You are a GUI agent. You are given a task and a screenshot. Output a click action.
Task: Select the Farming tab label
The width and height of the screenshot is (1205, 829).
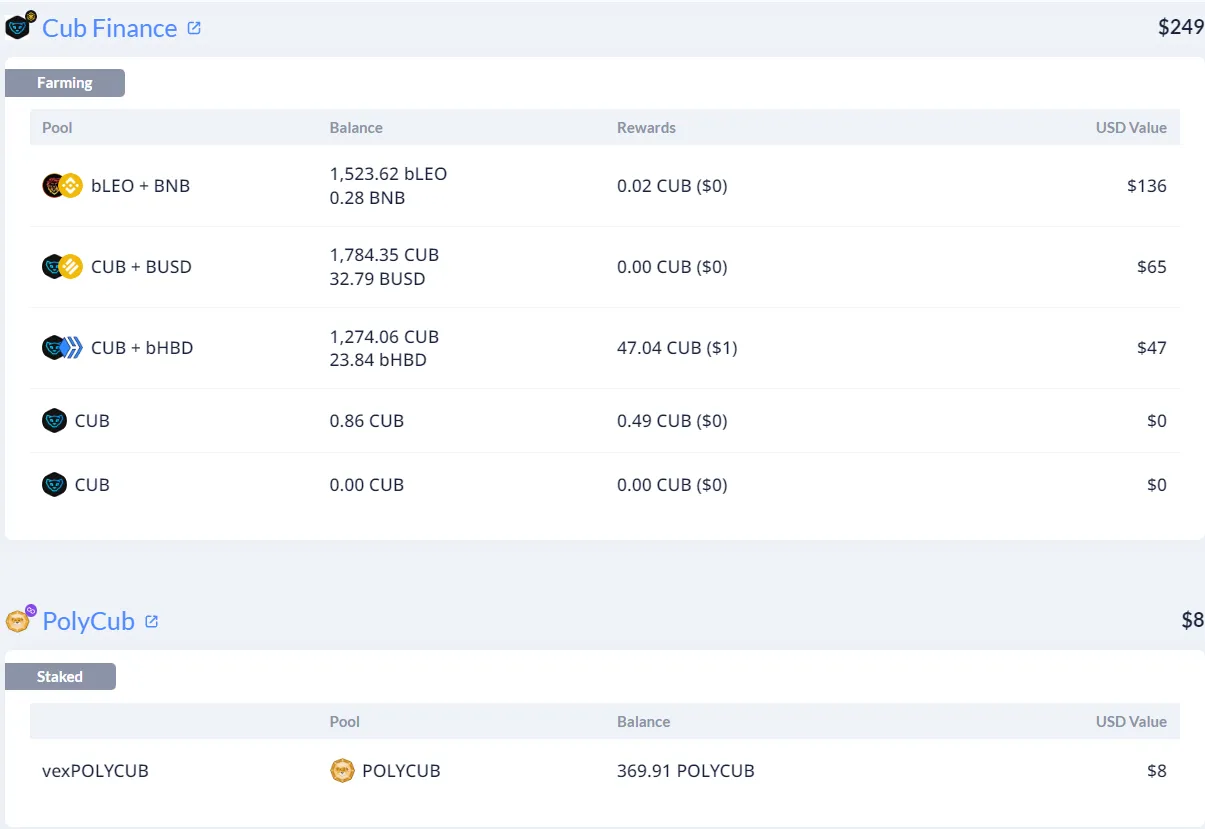[x=65, y=83]
